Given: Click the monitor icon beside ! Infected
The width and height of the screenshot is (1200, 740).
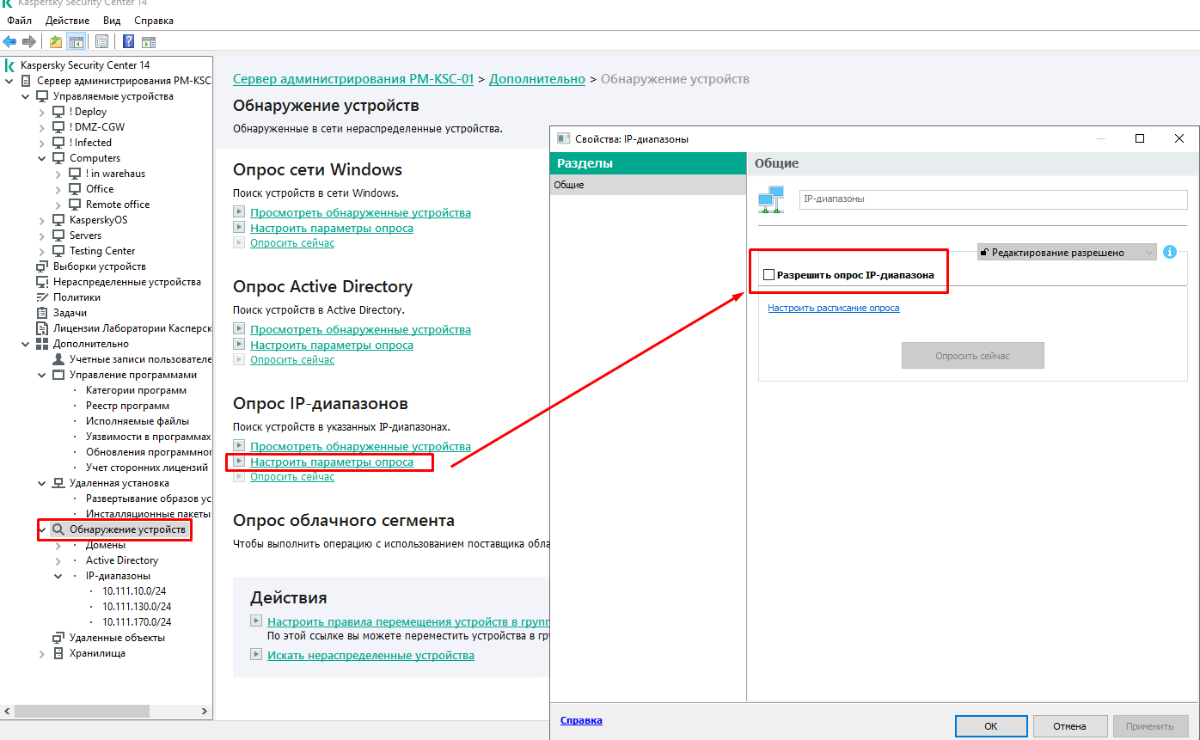Looking at the screenshot, I should pos(58,143).
